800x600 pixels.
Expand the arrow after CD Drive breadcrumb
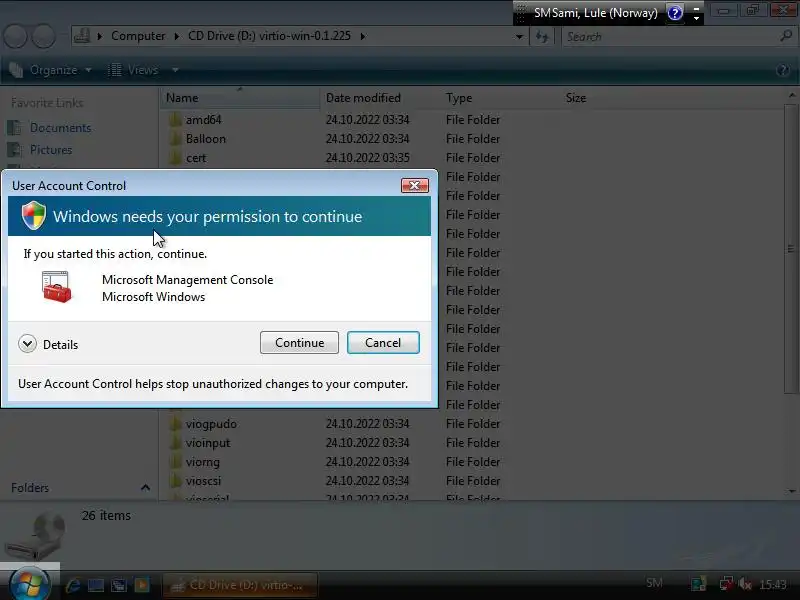[x=363, y=36]
